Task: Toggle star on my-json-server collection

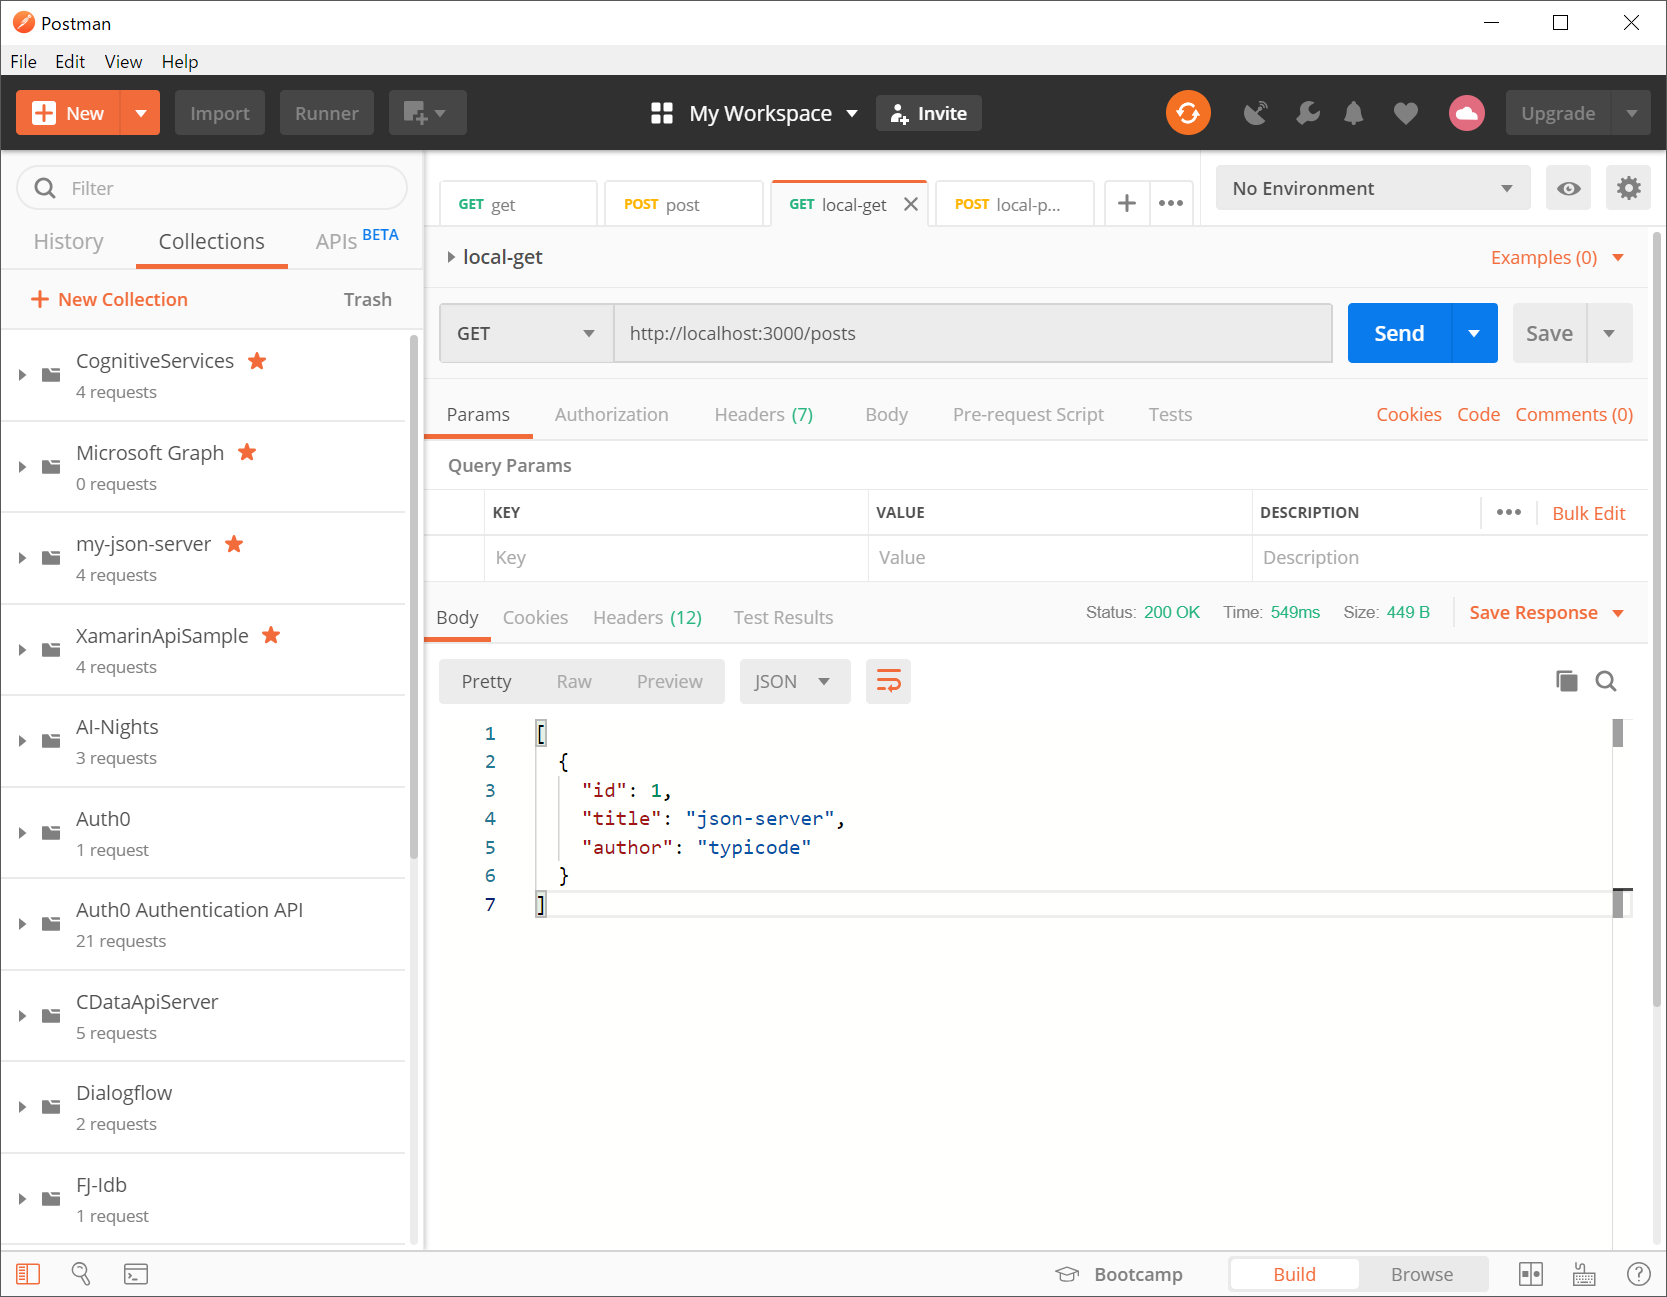Action: point(234,544)
